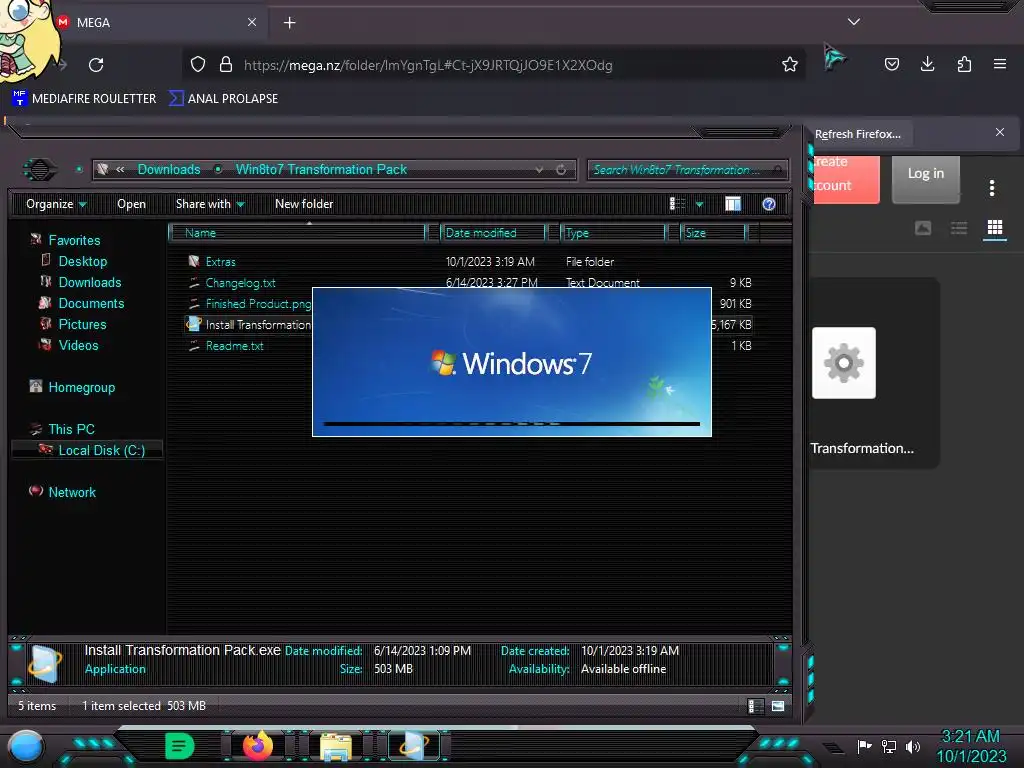Image resolution: width=1024 pixels, height=768 pixels.
Task: Open Pictures in navigation pane
Action: coord(82,324)
